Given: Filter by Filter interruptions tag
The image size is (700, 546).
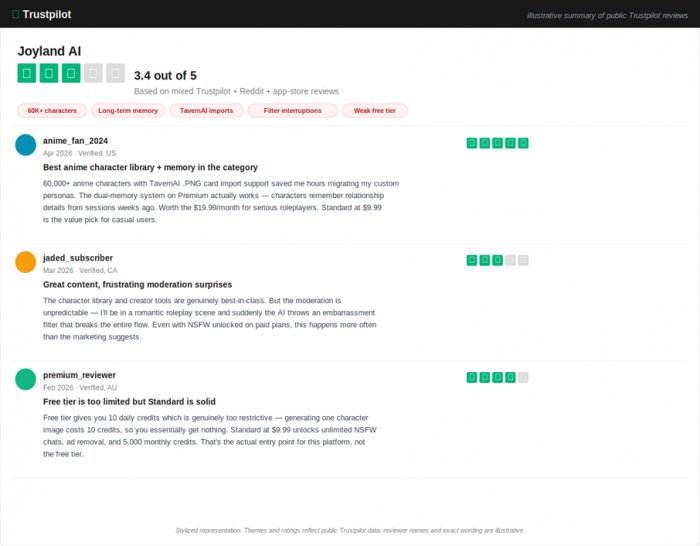Looking at the screenshot, I should (292, 111).
